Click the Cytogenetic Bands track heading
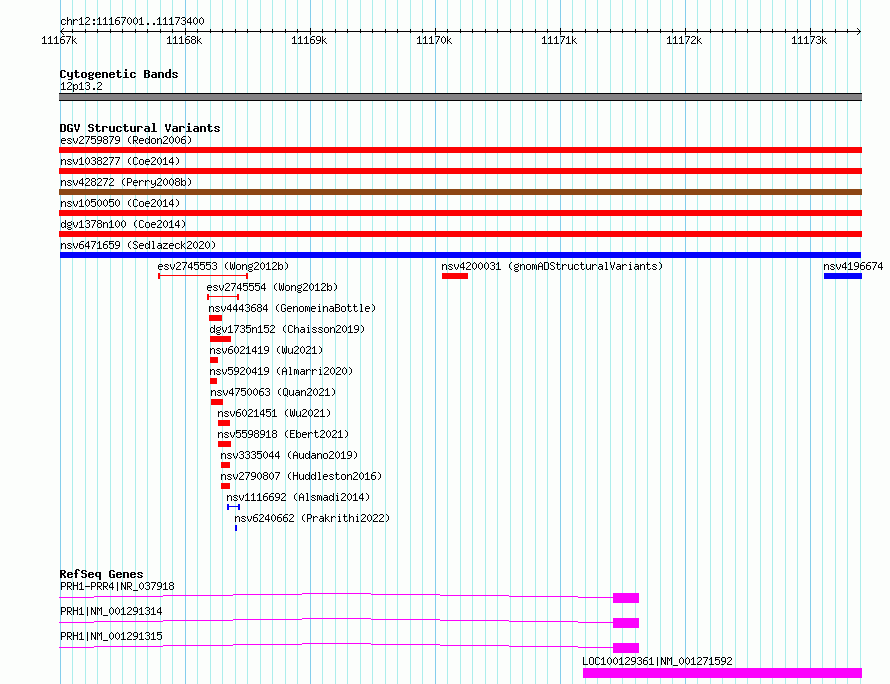The width and height of the screenshot is (890, 684). click(119, 74)
